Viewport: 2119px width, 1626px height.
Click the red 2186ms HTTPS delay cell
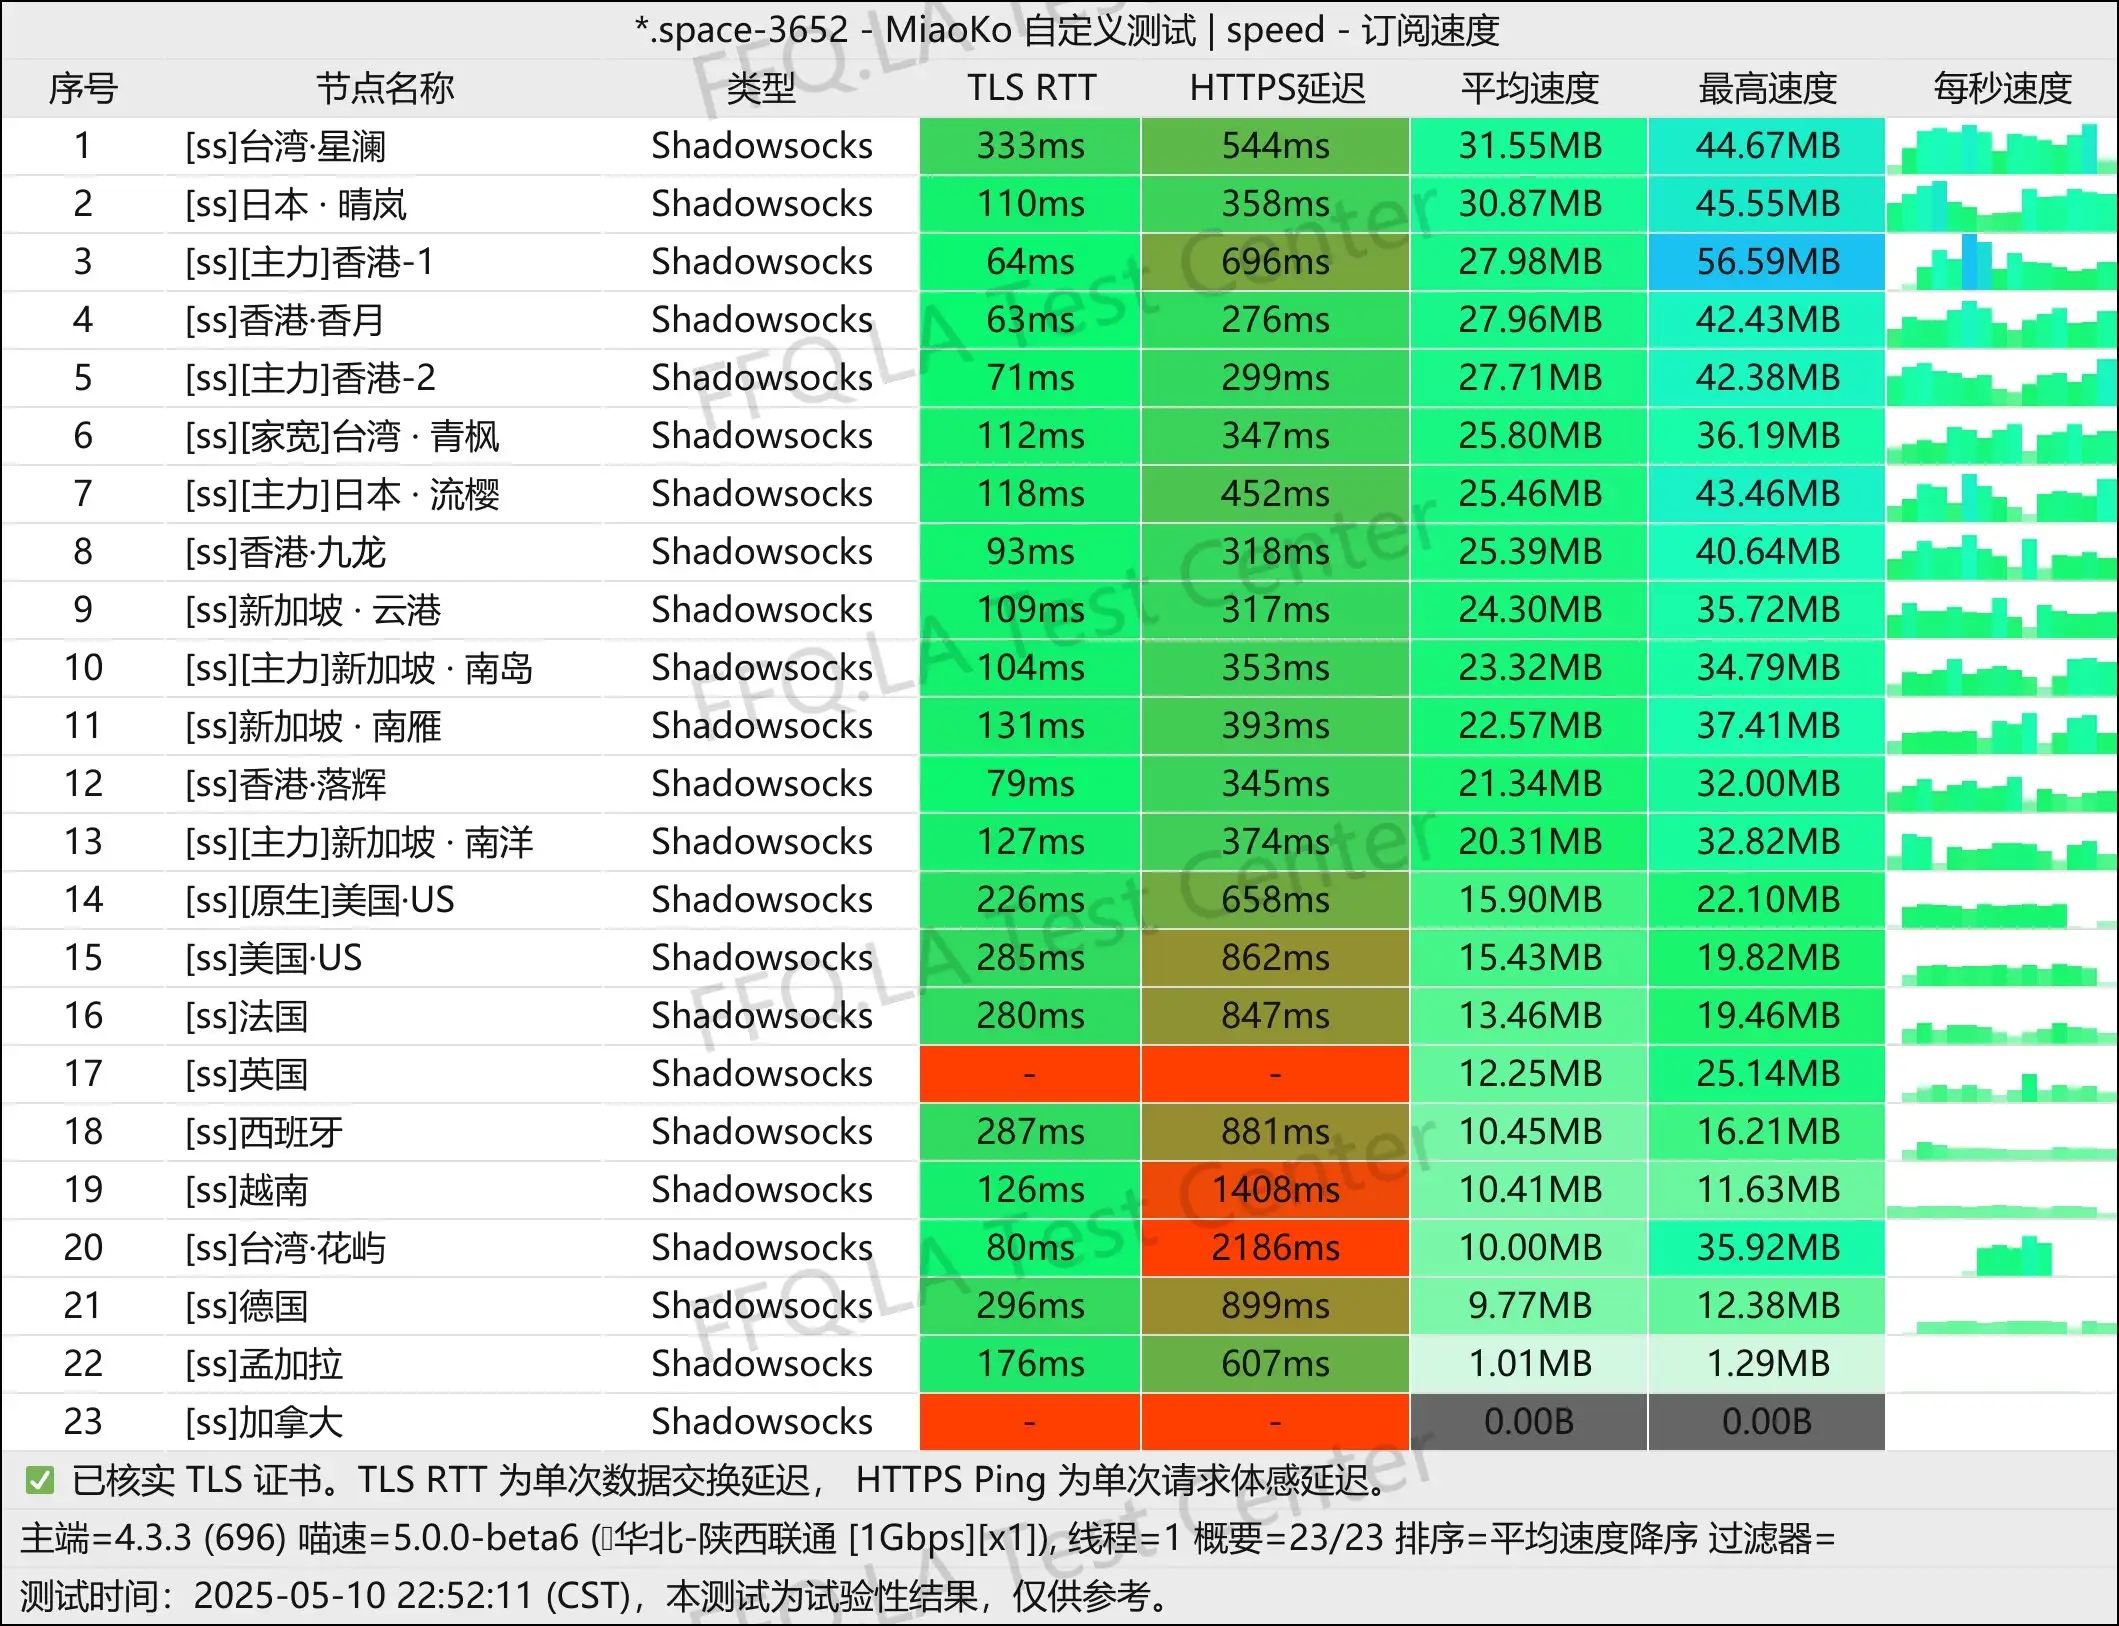coord(1275,1248)
